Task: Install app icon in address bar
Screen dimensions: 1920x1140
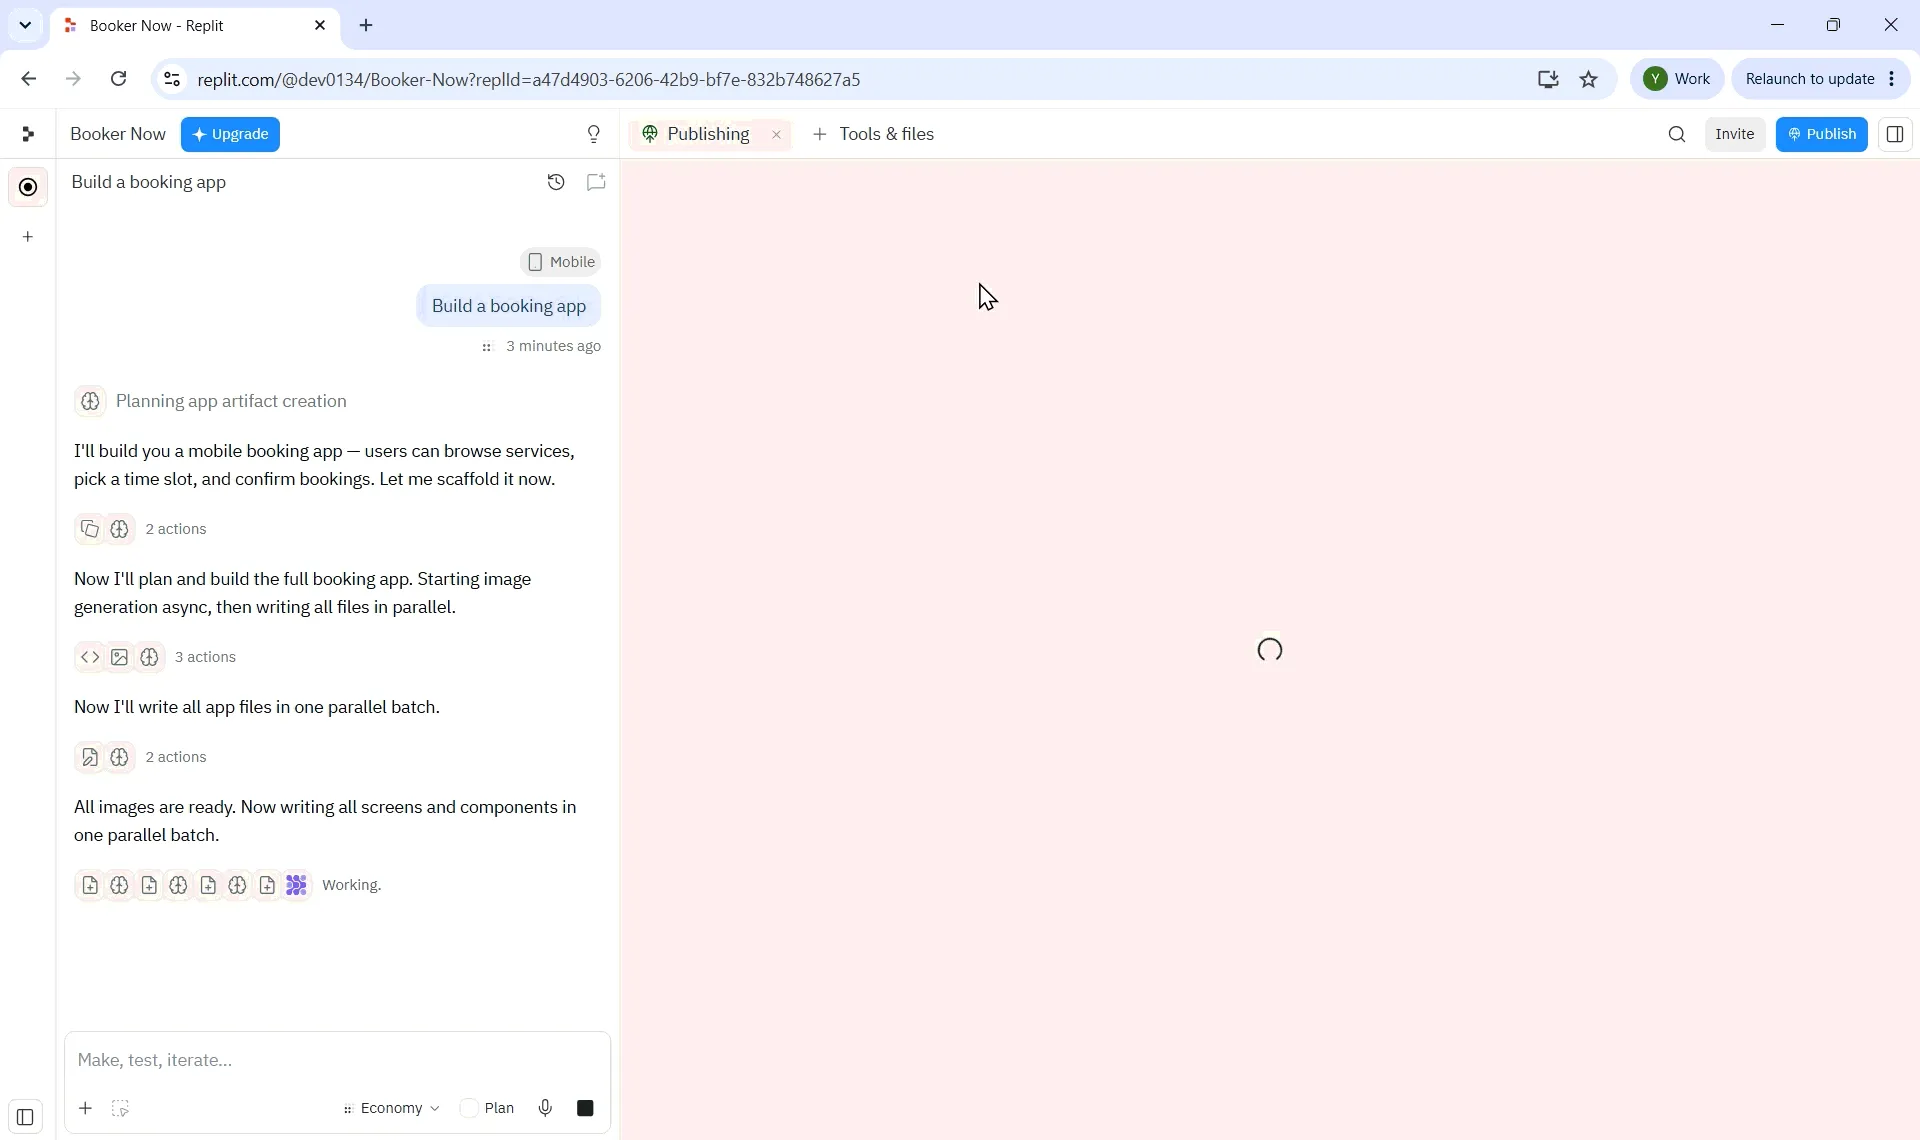Action: [x=1548, y=79]
